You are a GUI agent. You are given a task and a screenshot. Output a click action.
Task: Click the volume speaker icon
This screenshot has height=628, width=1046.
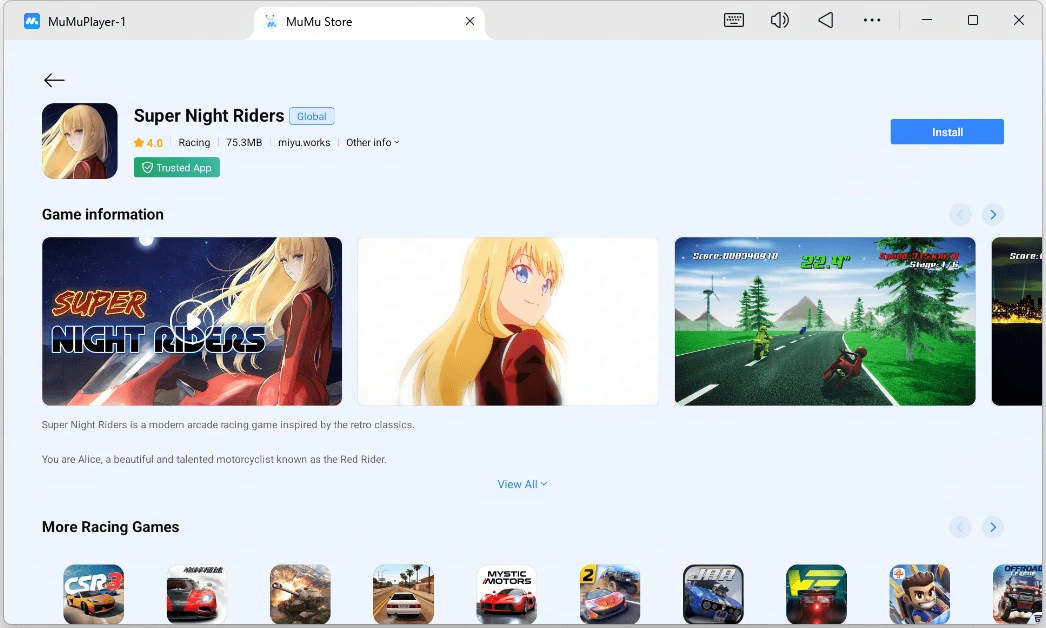pyautogui.click(x=779, y=20)
